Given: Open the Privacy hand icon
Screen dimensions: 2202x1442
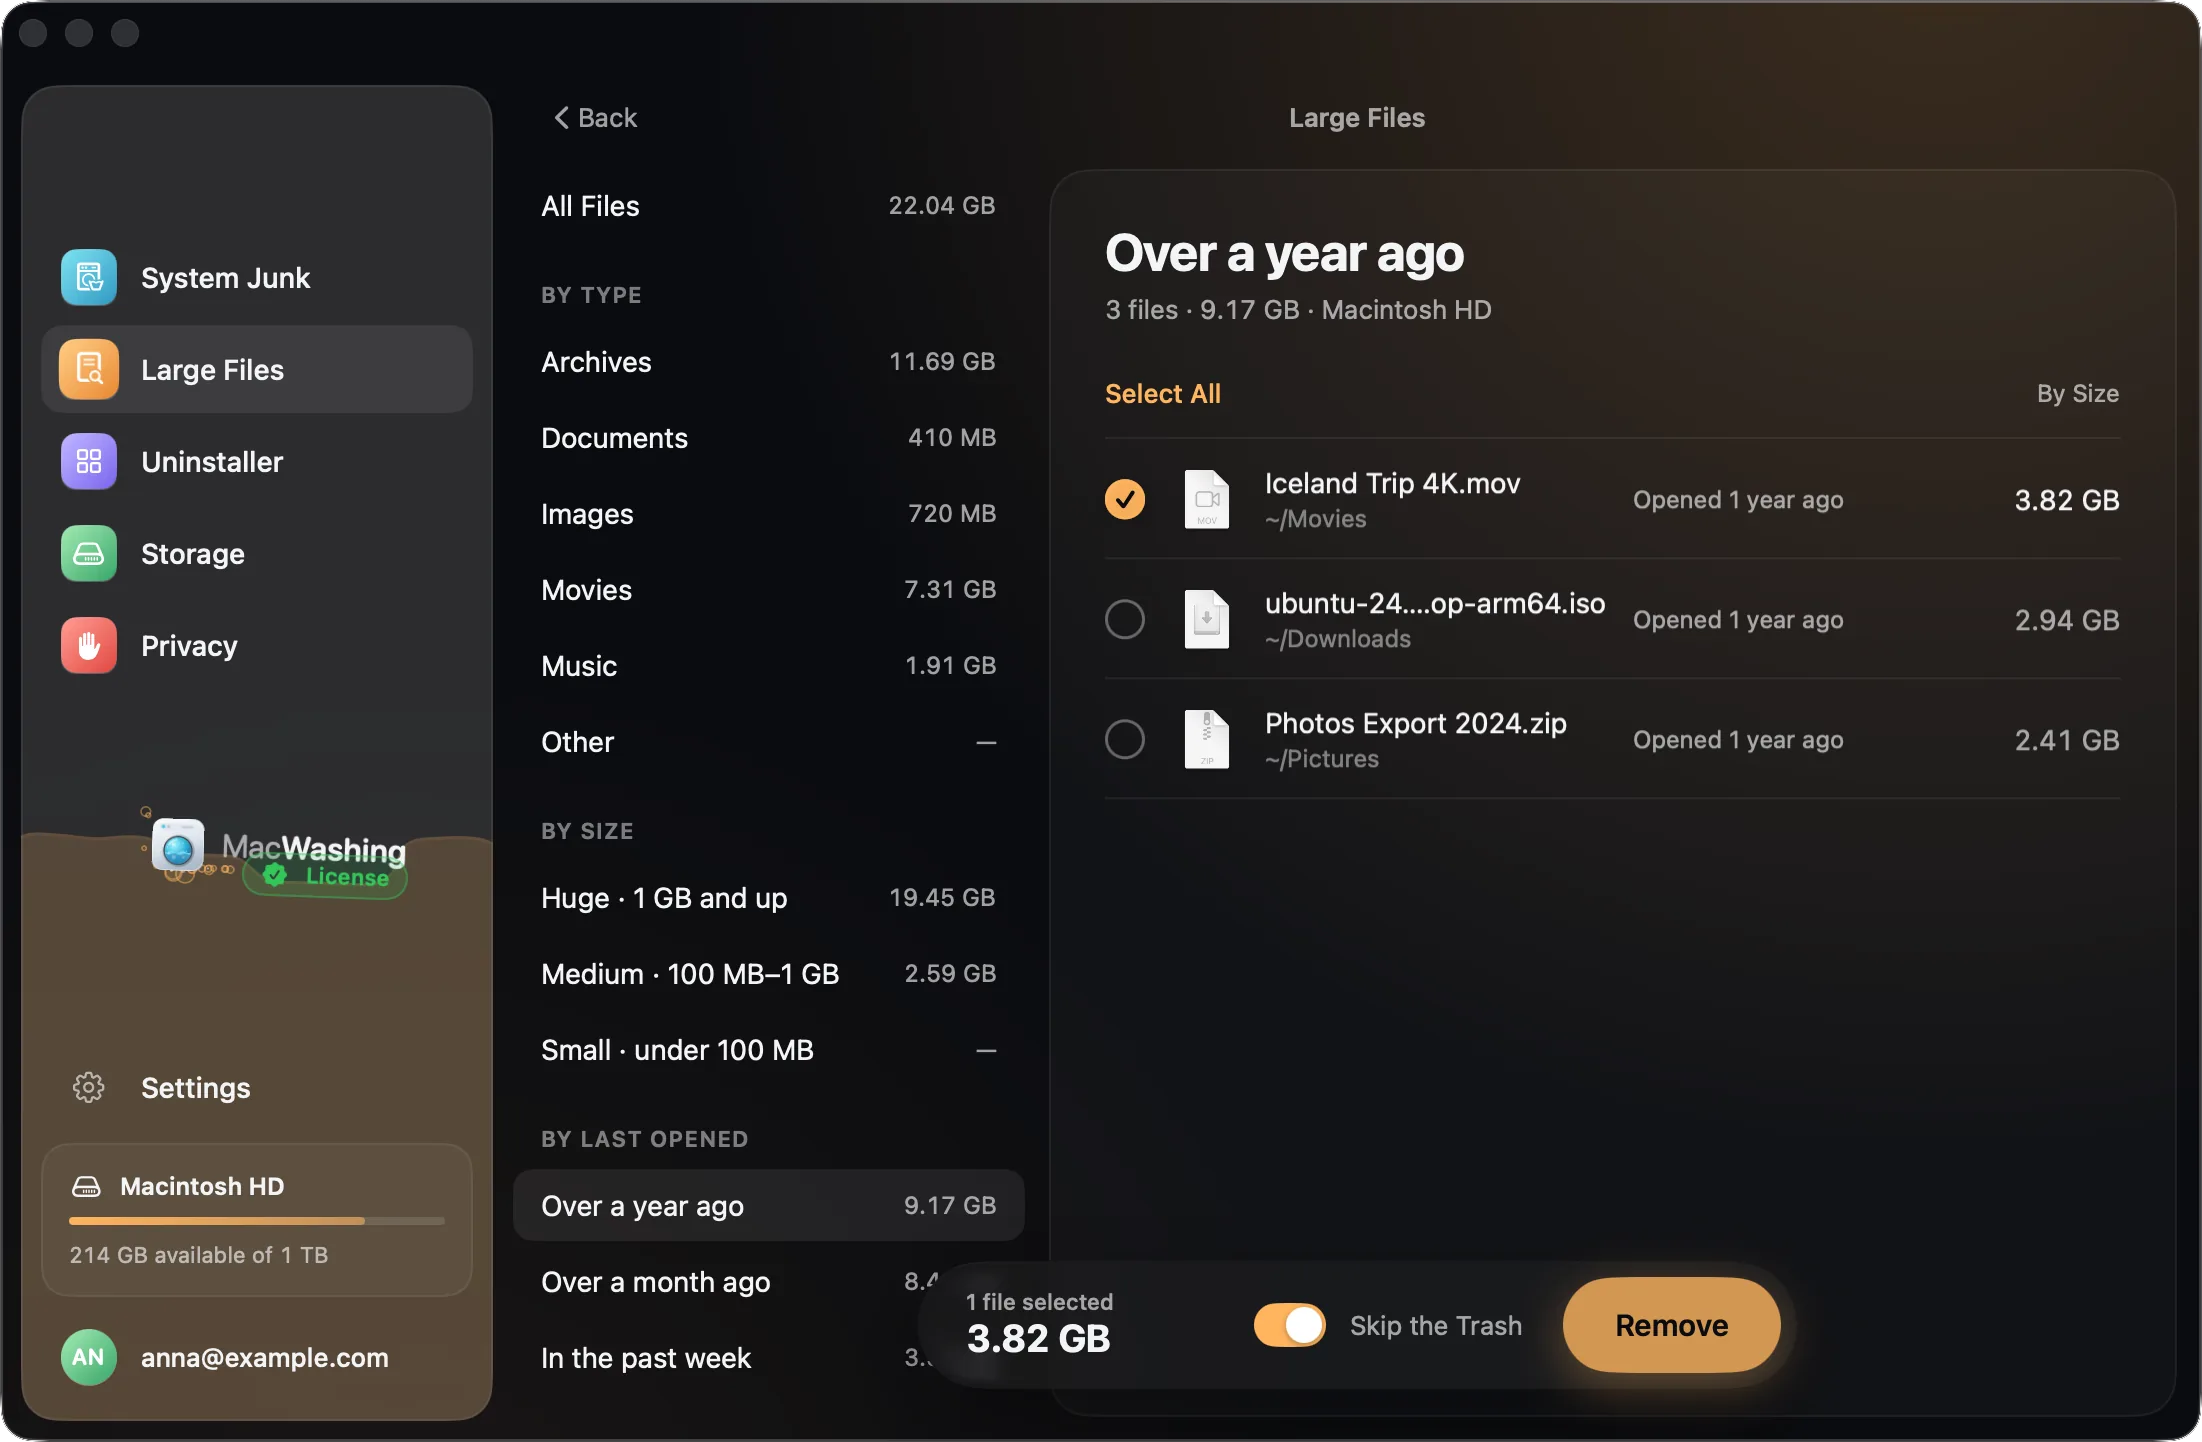Looking at the screenshot, I should (x=89, y=646).
